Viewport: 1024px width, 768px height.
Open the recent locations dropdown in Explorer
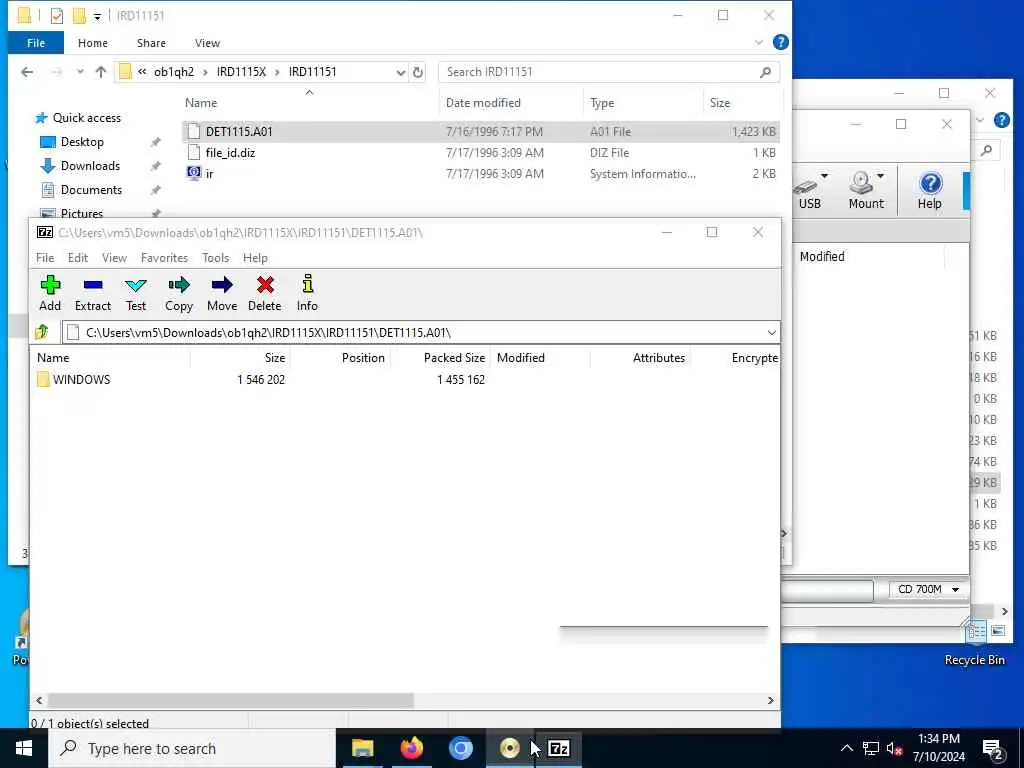tap(80, 72)
